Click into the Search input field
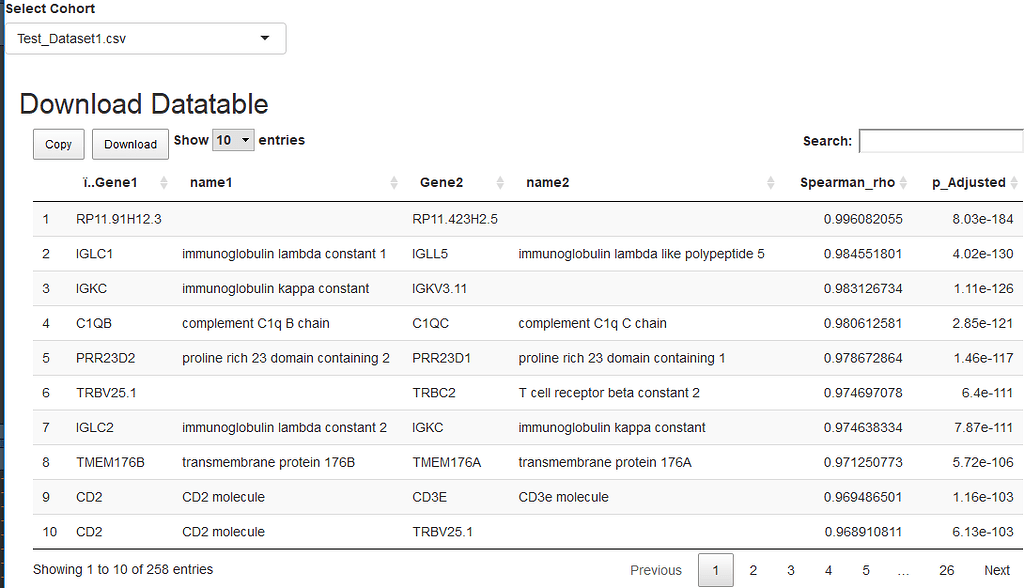 (940, 141)
